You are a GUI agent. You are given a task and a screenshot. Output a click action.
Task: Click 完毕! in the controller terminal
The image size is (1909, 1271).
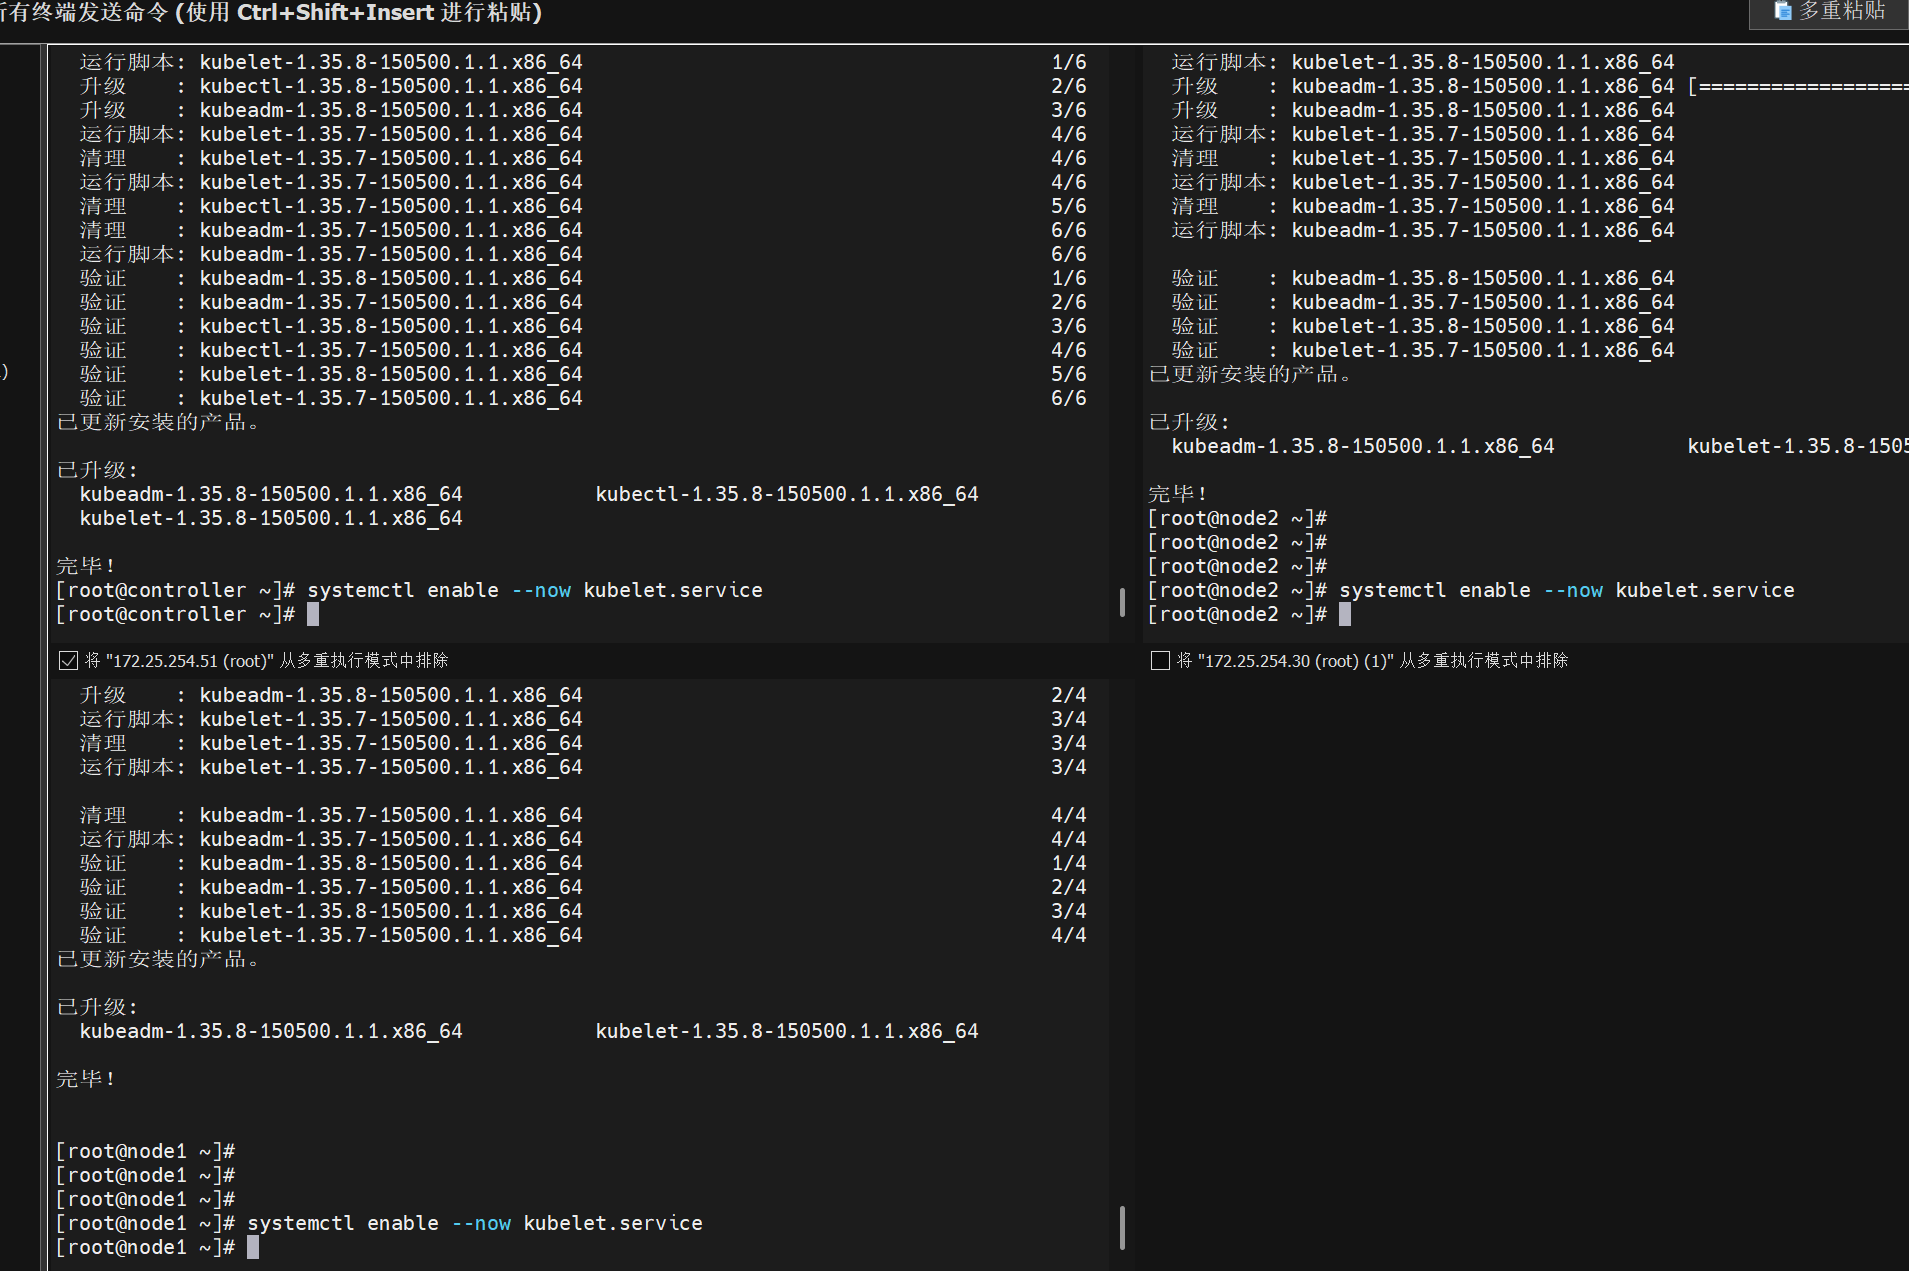pos(86,566)
